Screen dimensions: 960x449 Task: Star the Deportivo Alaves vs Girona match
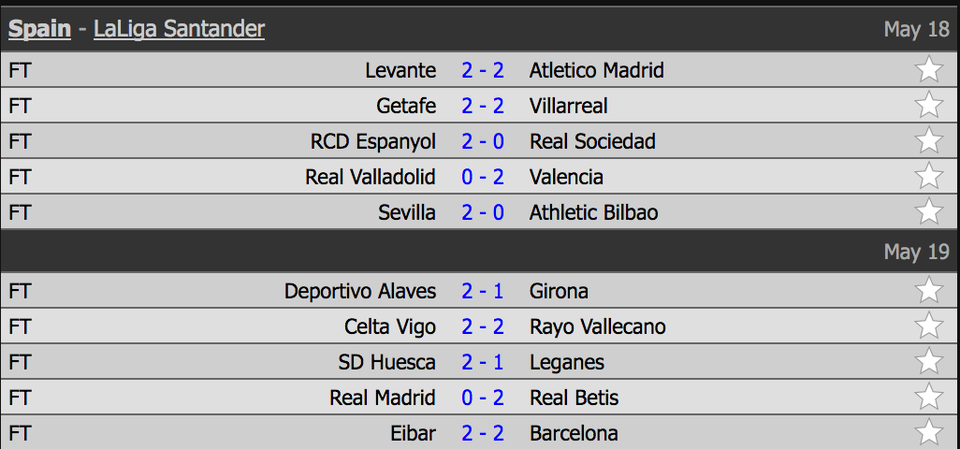pyautogui.click(x=929, y=291)
